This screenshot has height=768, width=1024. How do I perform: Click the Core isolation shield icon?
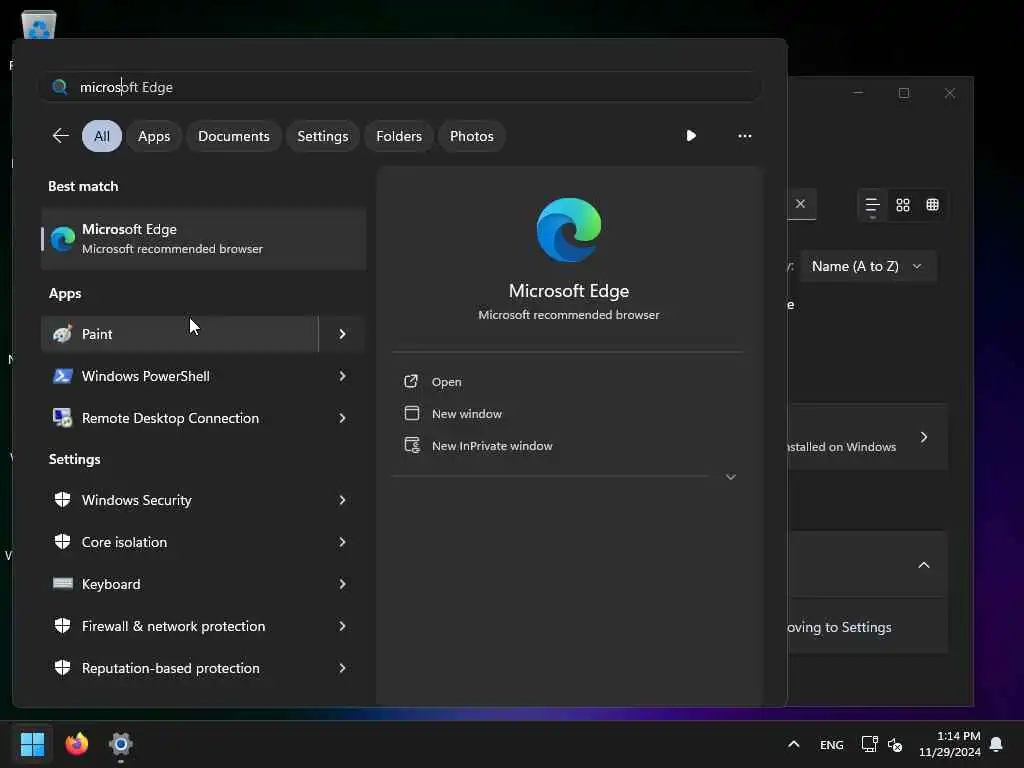click(63, 542)
